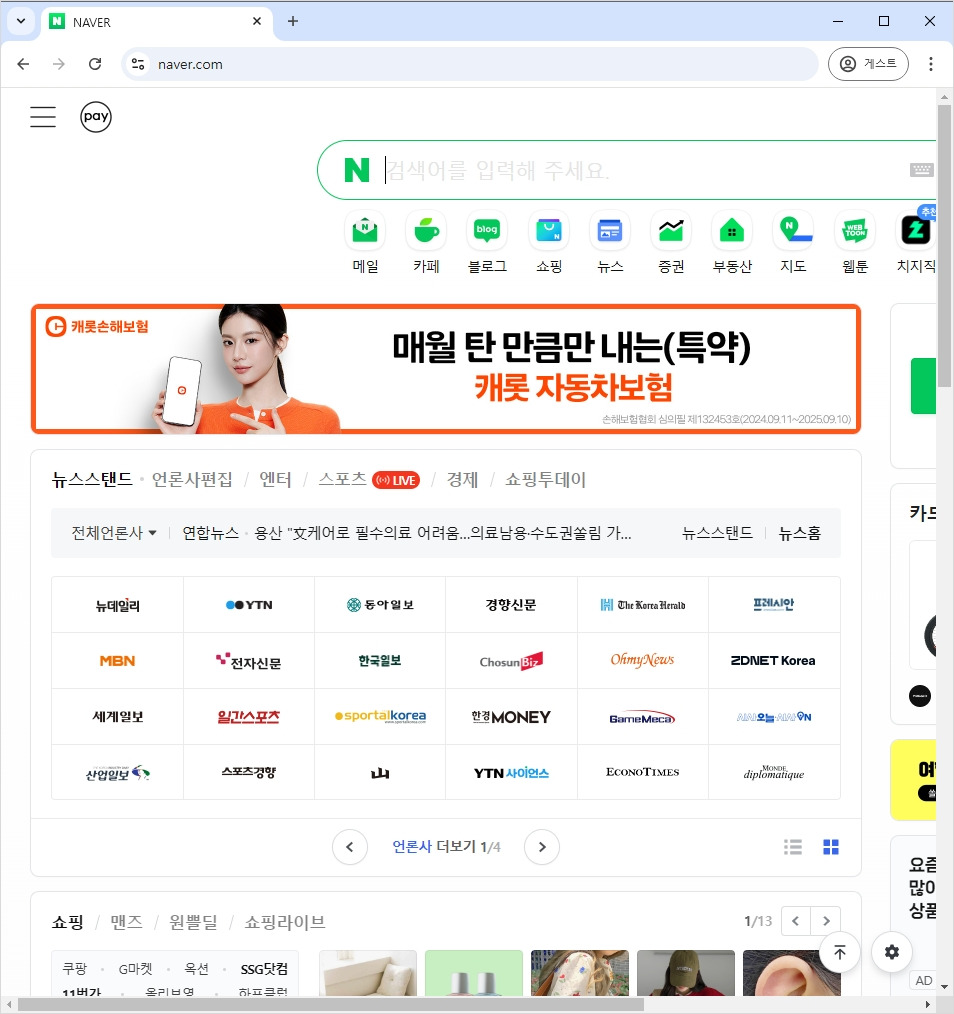
Task: Open the MBN press logo
Action: click(x=117, y=661)
